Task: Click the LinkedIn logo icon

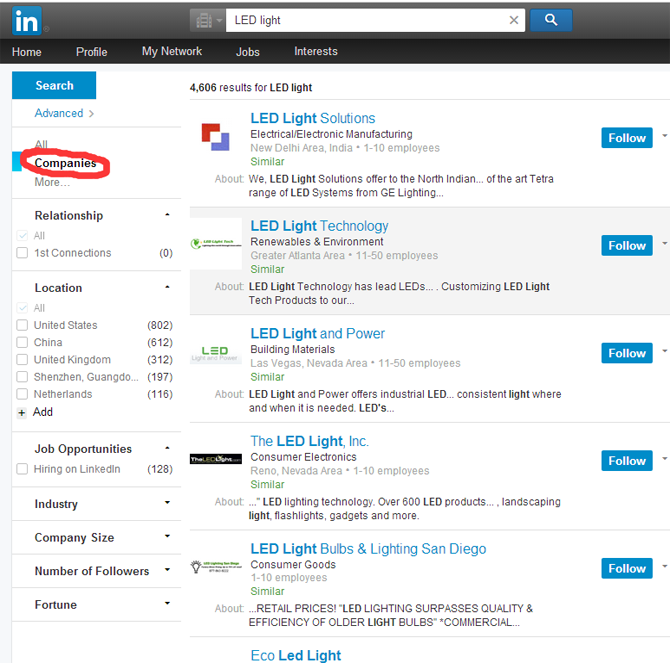Action: click(x=27, y=19)
